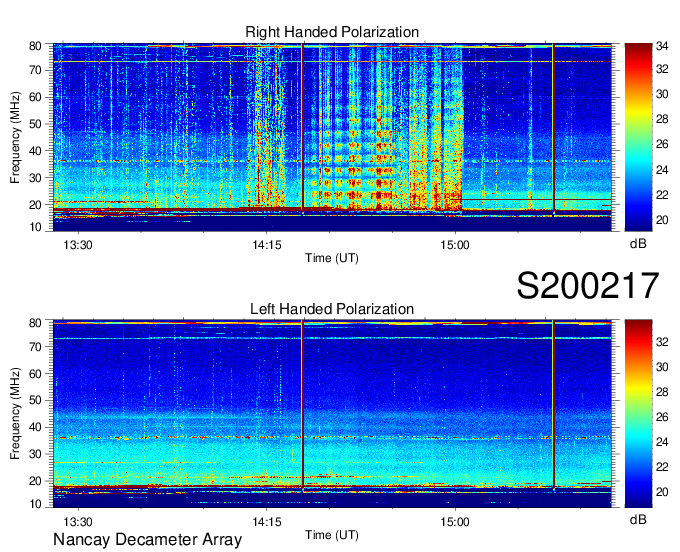Click the Right Handed plot colorbar

pos(638,137)
